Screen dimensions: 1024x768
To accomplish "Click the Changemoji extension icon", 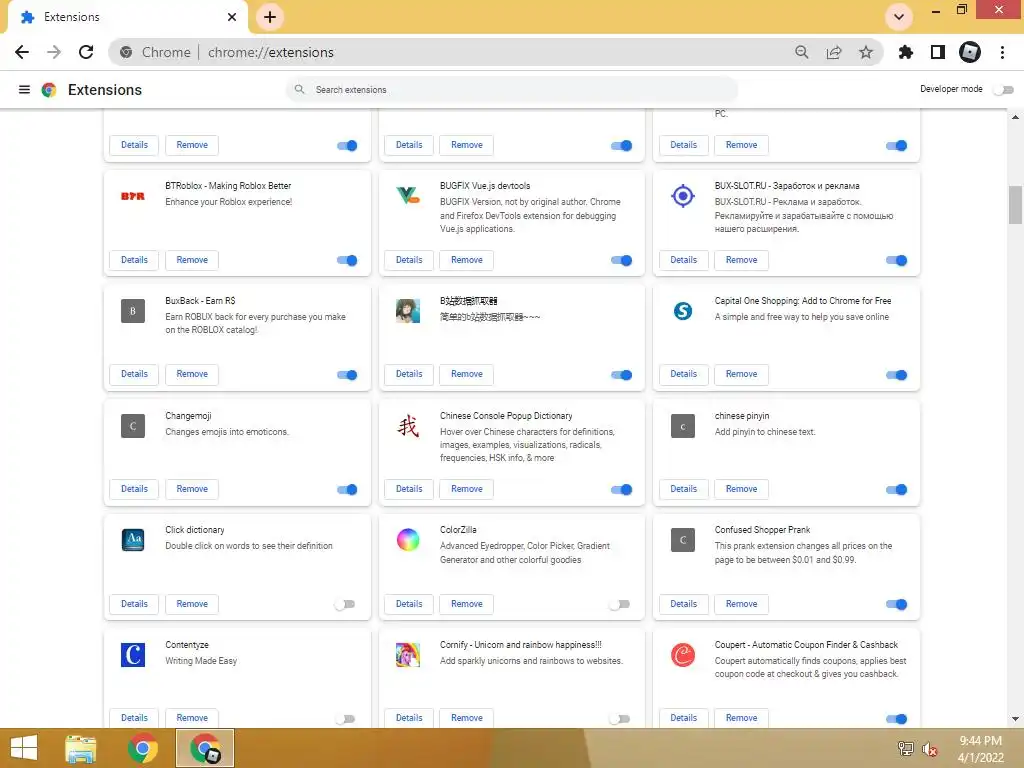I will (x=133, y=426).
